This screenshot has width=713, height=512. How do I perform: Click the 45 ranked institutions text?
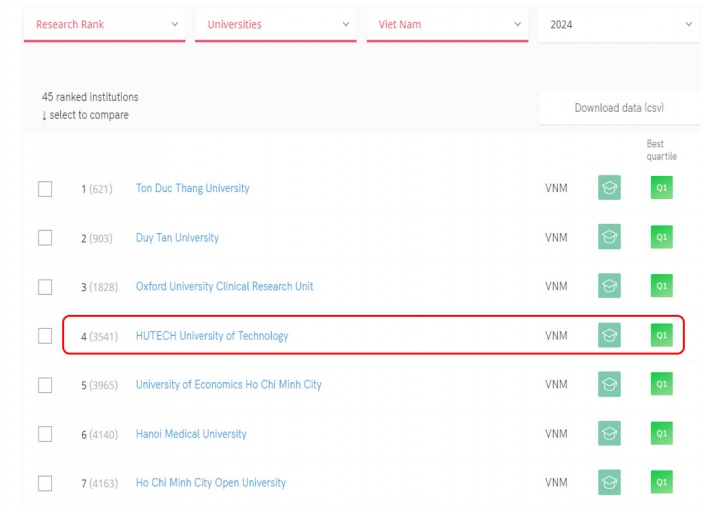[x=90, y=97]
